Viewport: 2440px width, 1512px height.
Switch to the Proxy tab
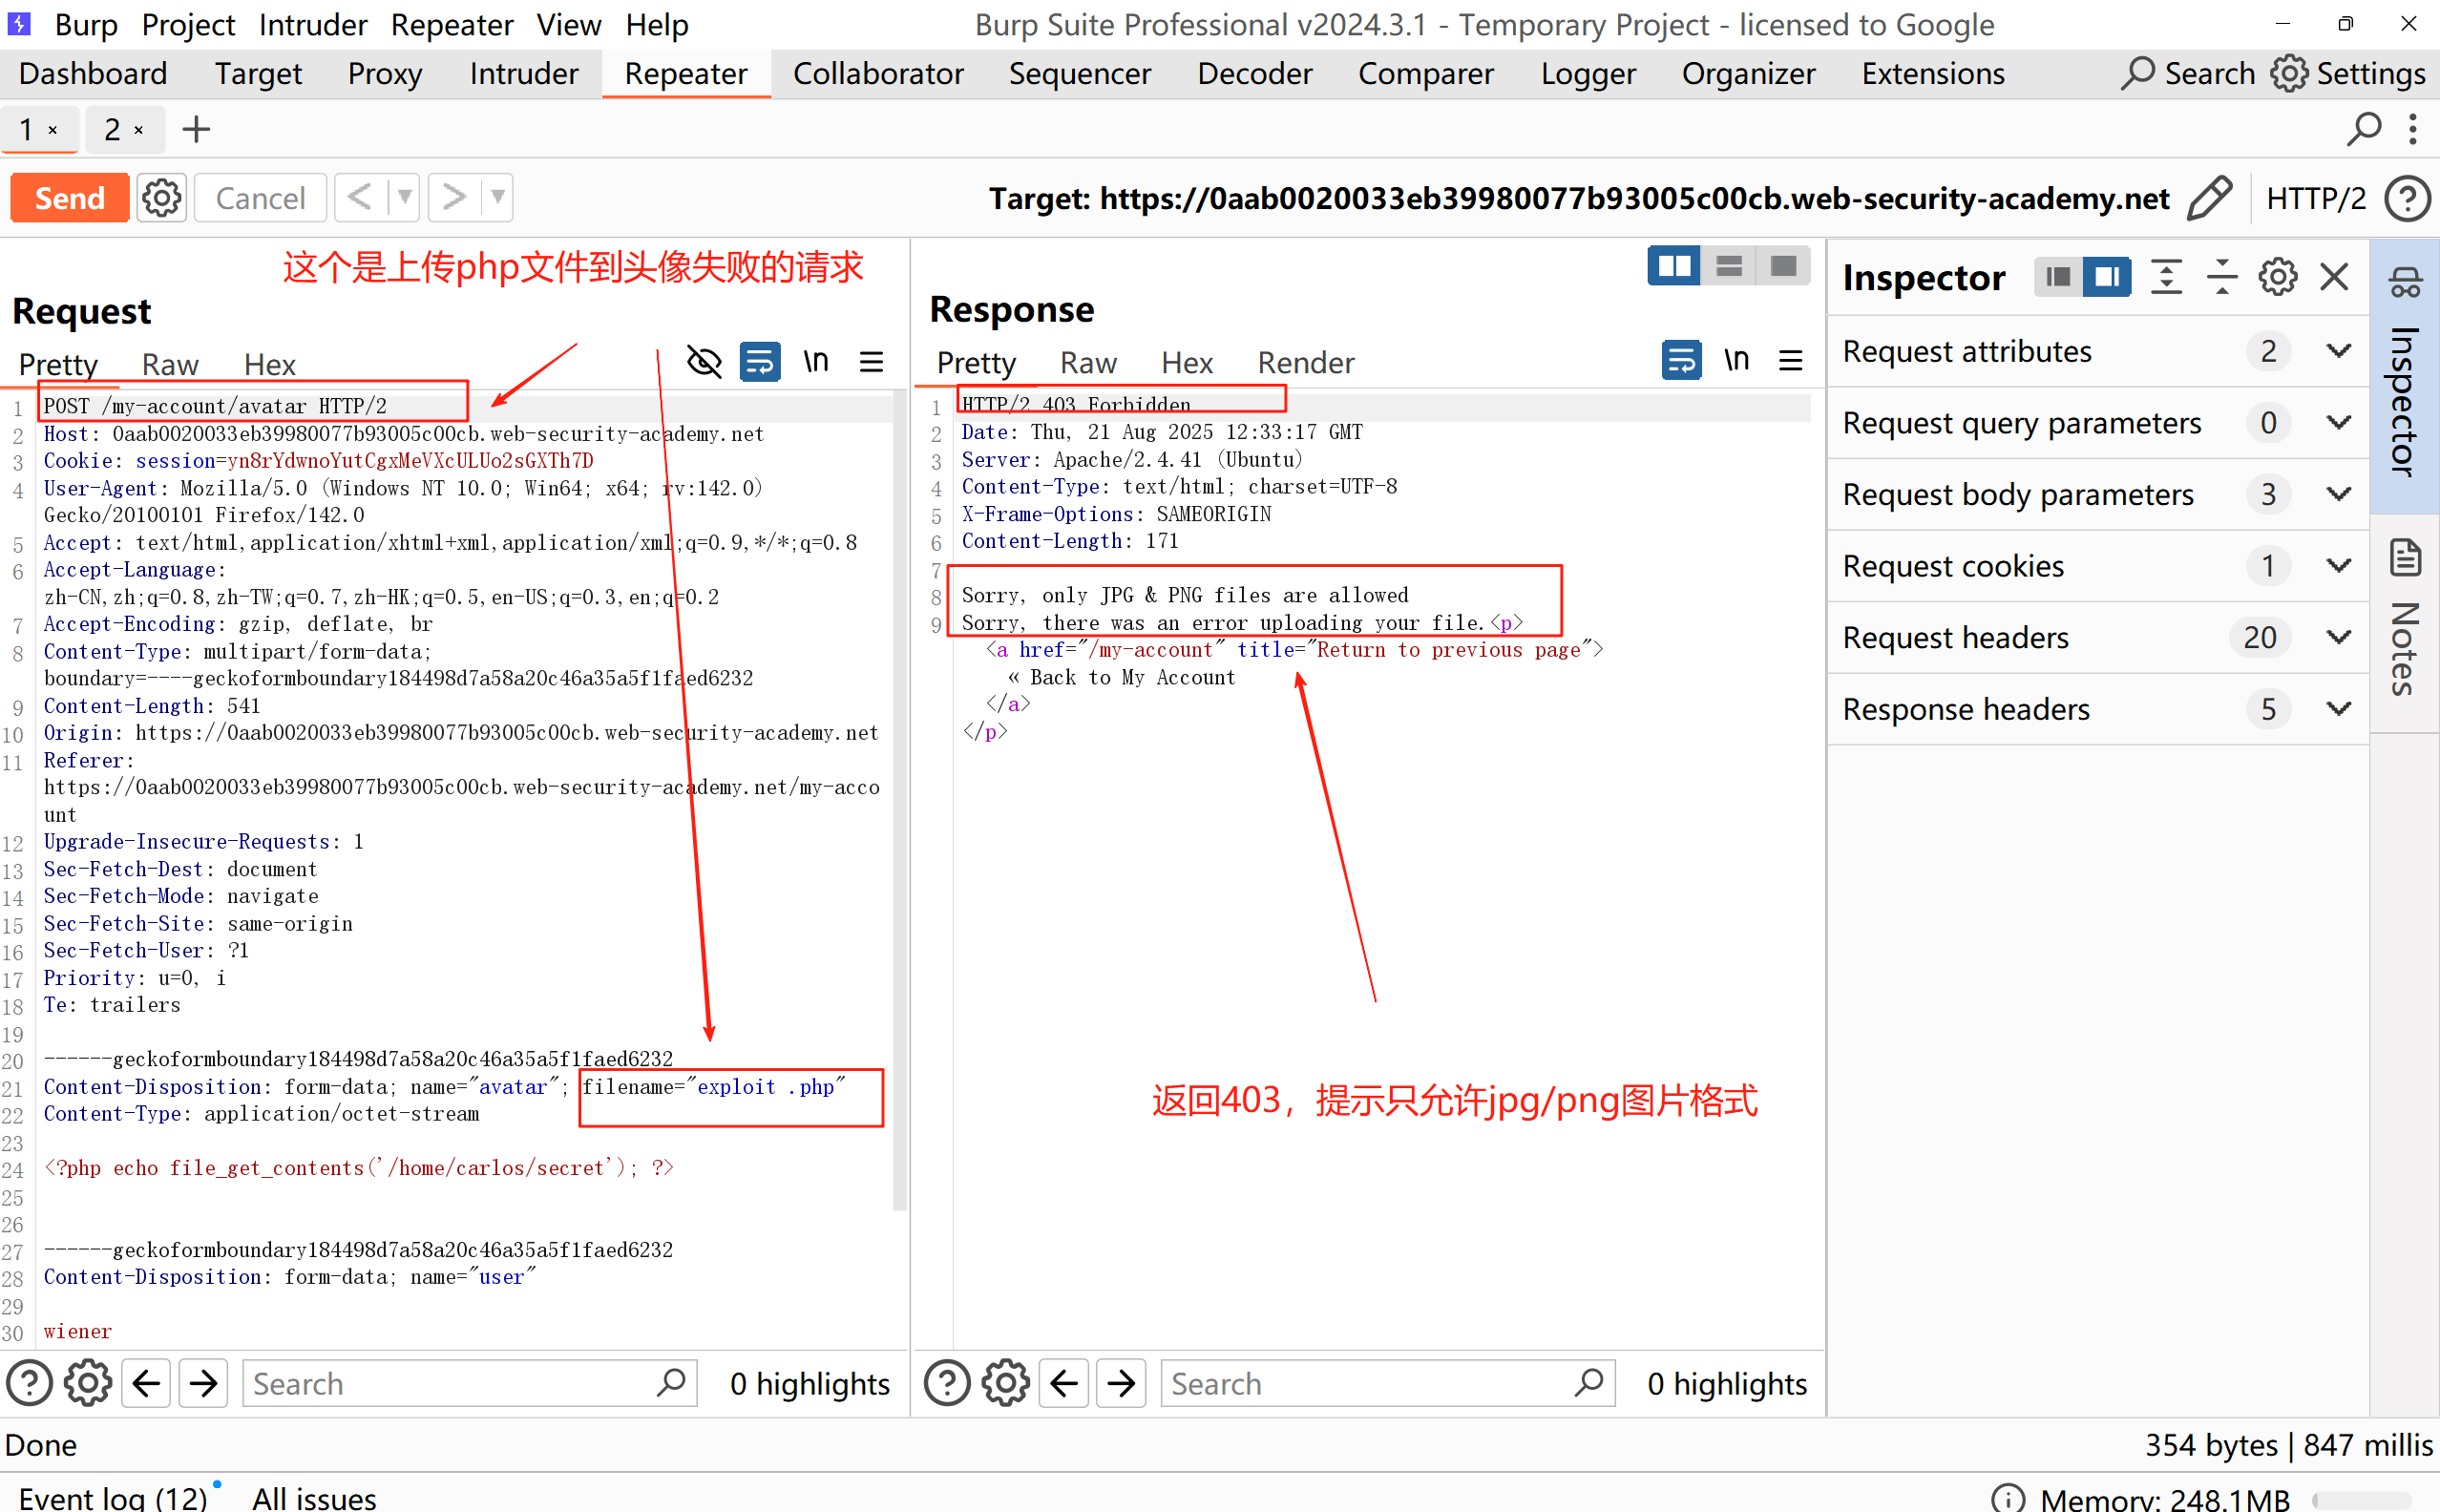click(384, 74)
